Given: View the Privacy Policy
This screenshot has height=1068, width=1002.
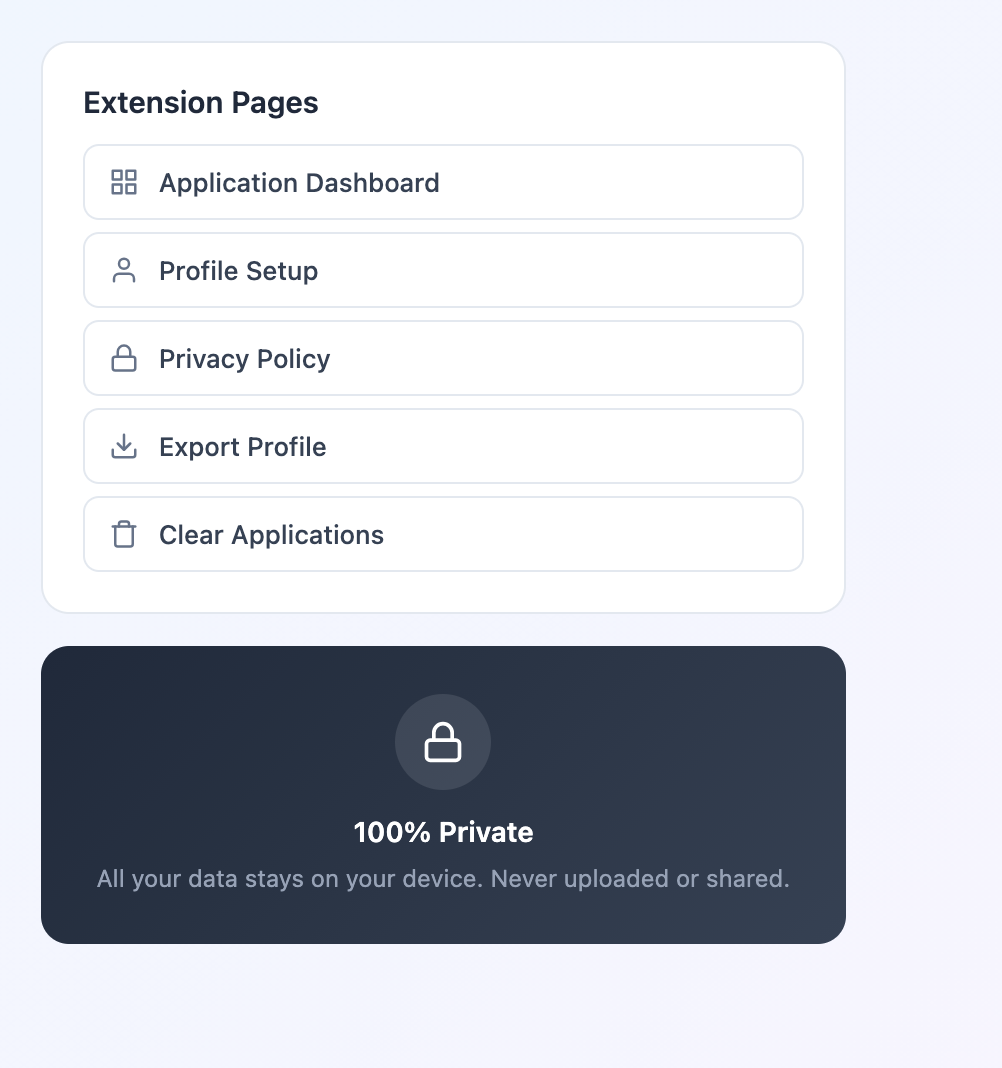Looking at the screenshot, I should coord(443,358).
